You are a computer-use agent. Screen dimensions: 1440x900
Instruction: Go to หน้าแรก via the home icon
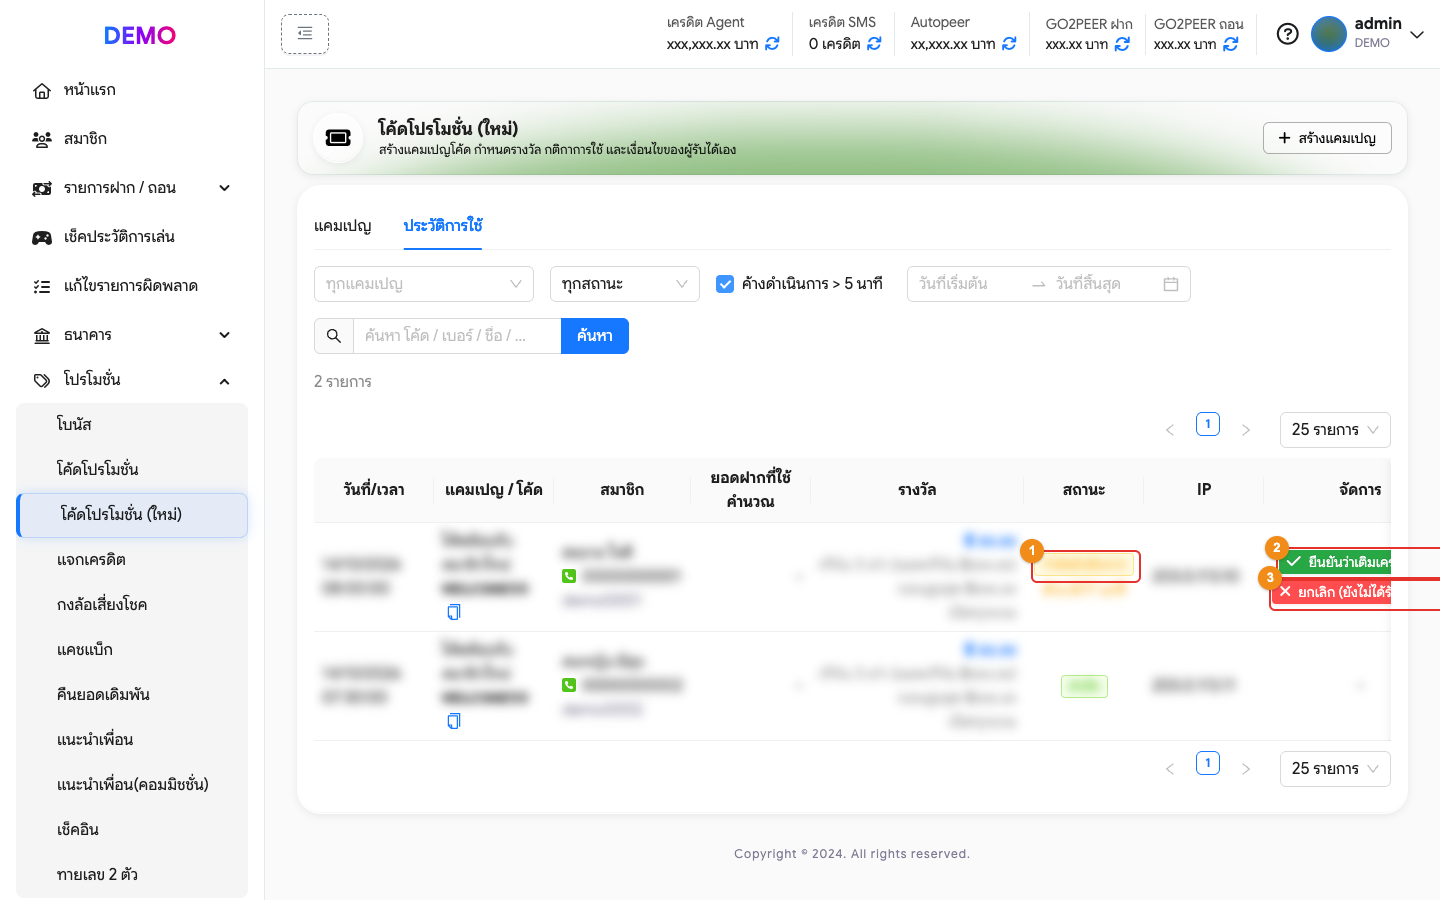[42, 91]
